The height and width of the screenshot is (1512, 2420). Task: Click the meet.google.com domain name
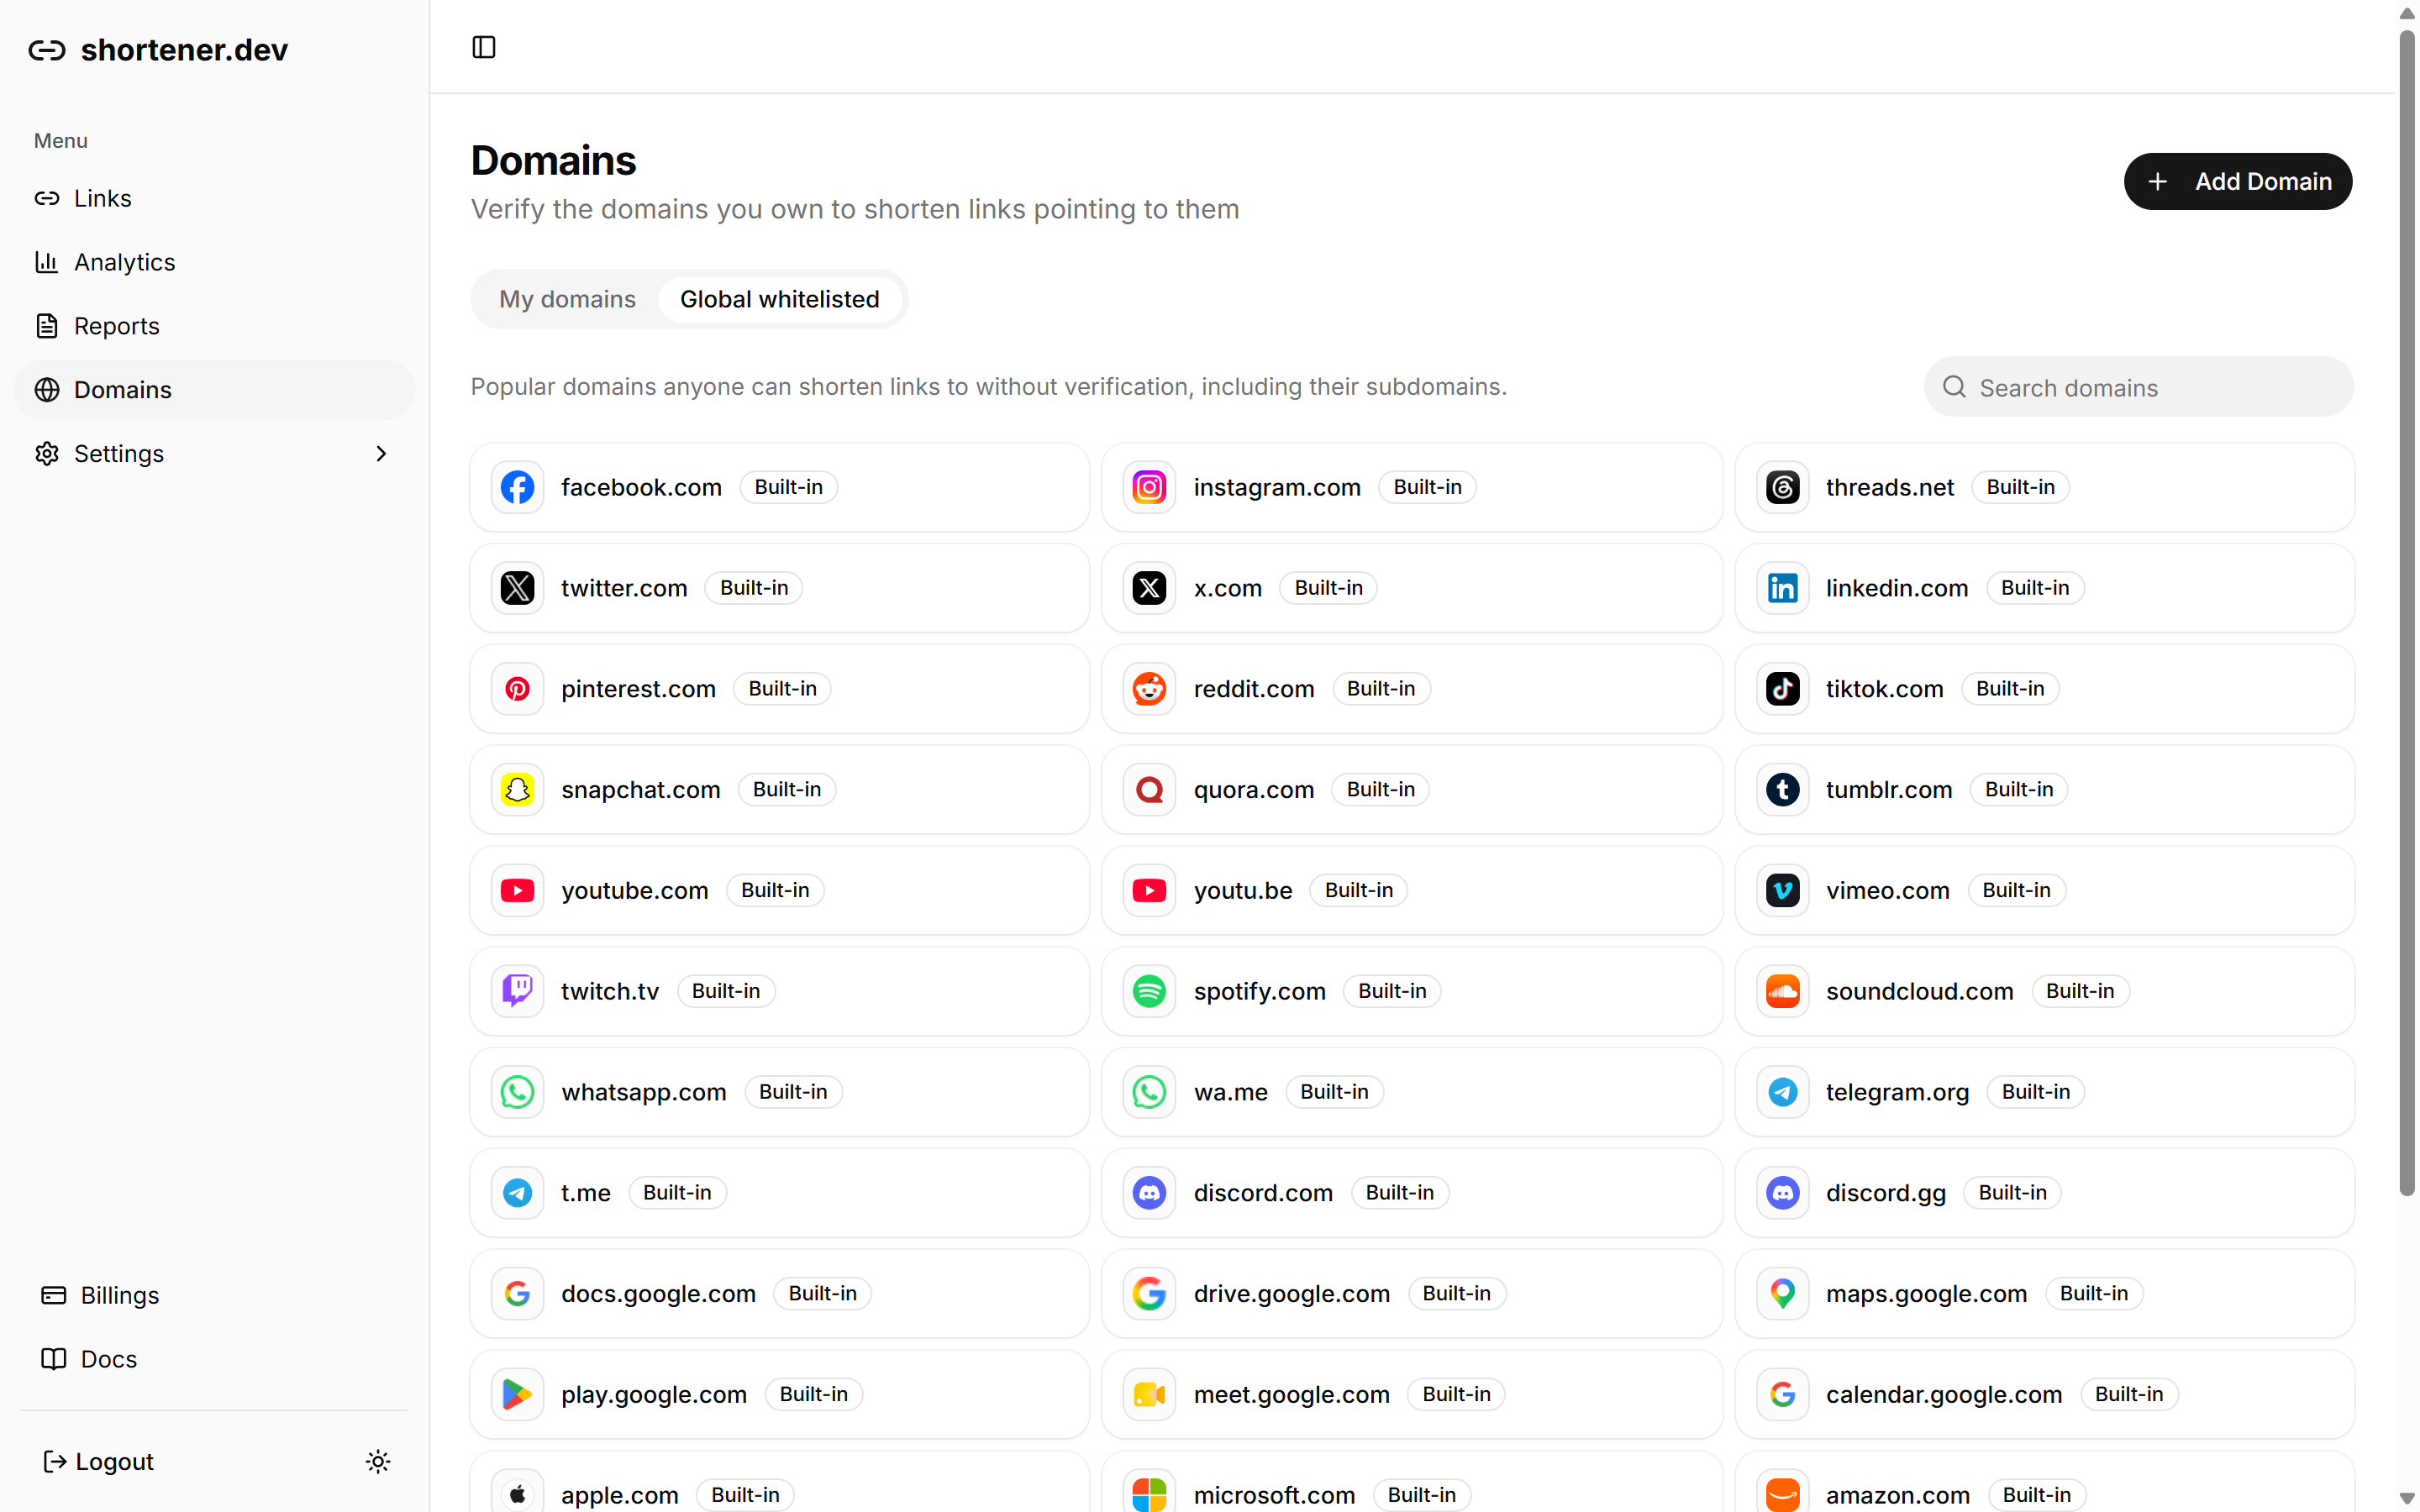1291,1394
